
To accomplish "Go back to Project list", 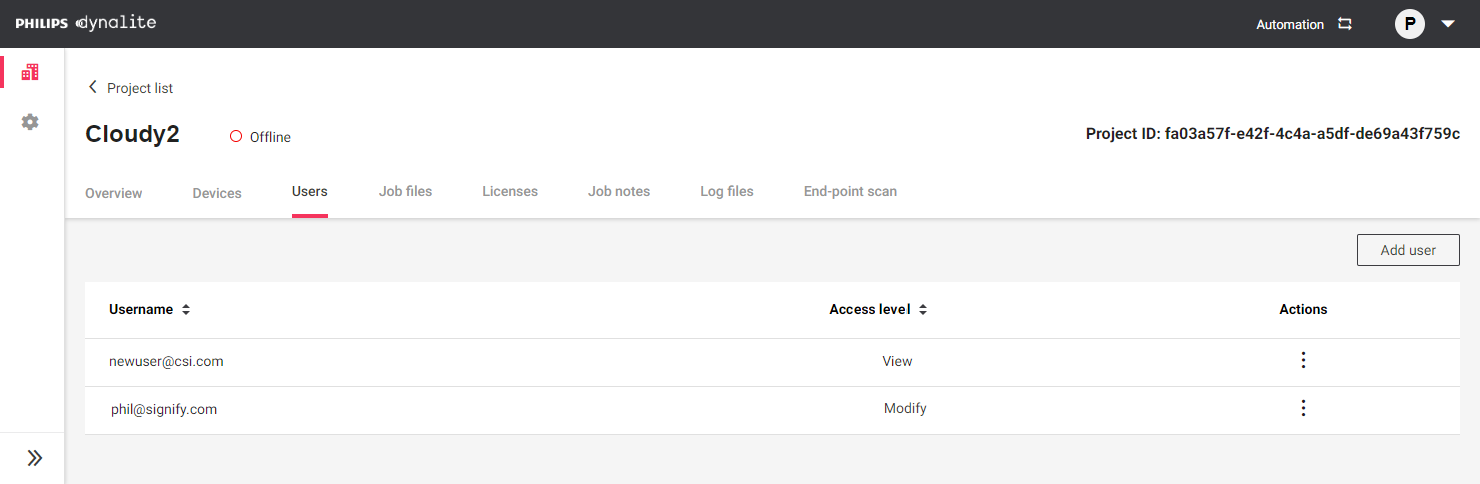I will pos(130,88).
